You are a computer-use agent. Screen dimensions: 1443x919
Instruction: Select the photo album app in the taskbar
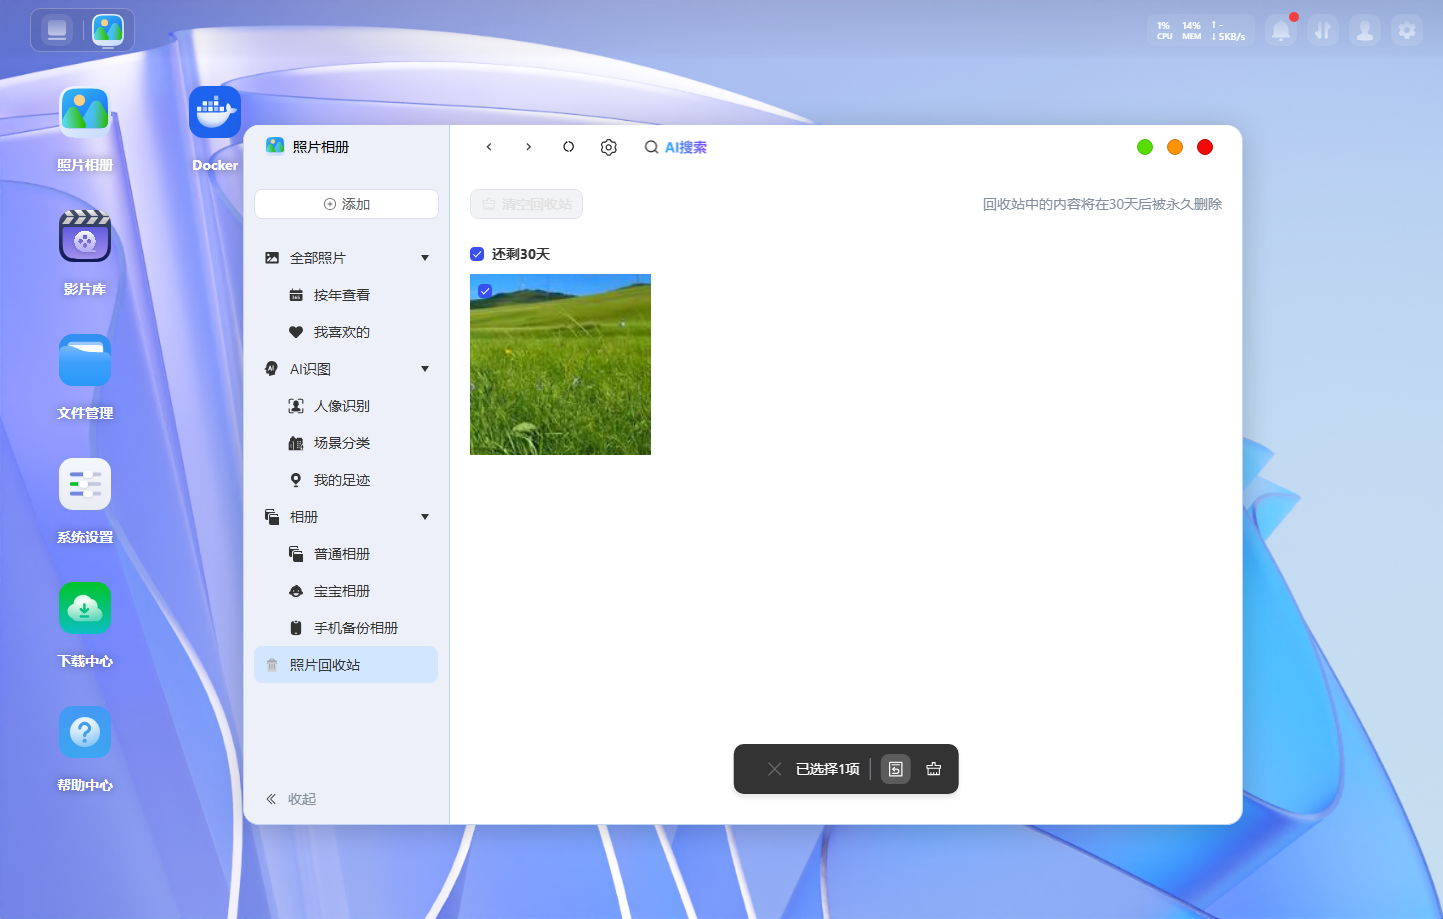[x=108, y=30]
